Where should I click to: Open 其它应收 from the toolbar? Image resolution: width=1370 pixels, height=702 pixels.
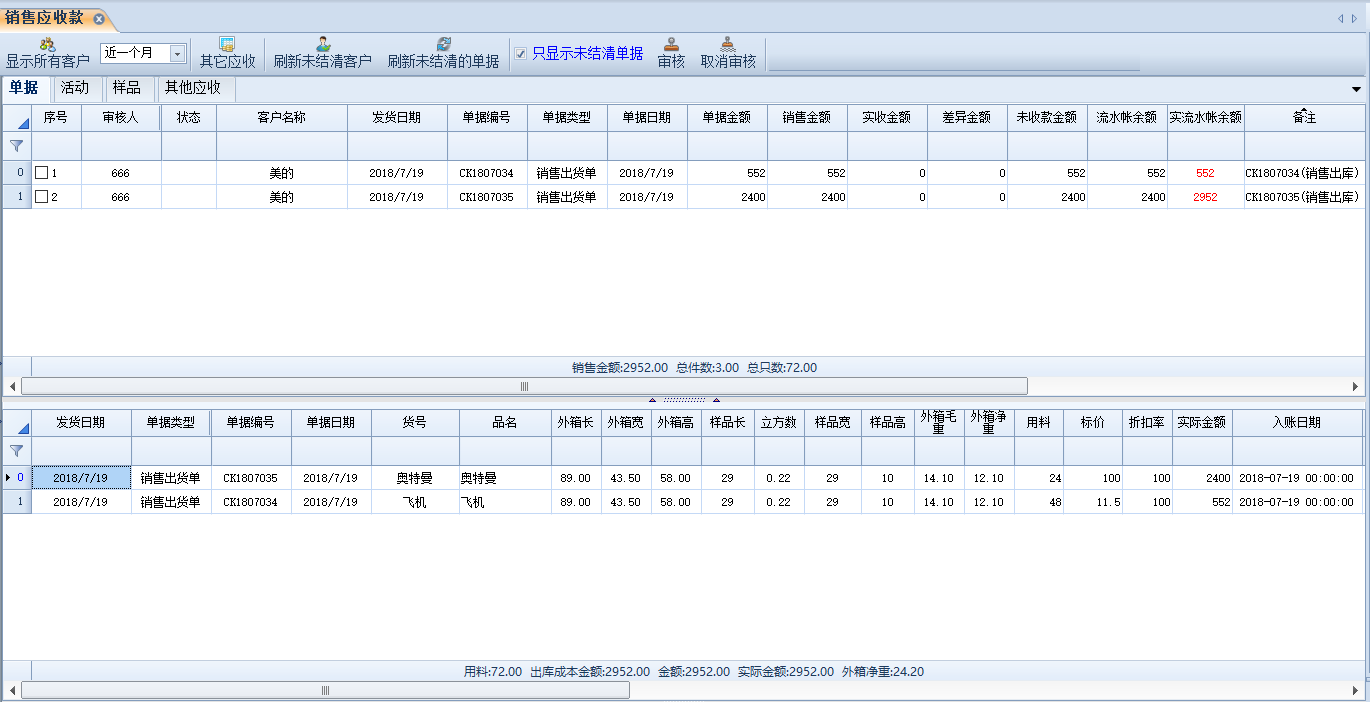[x=227, y=45]
